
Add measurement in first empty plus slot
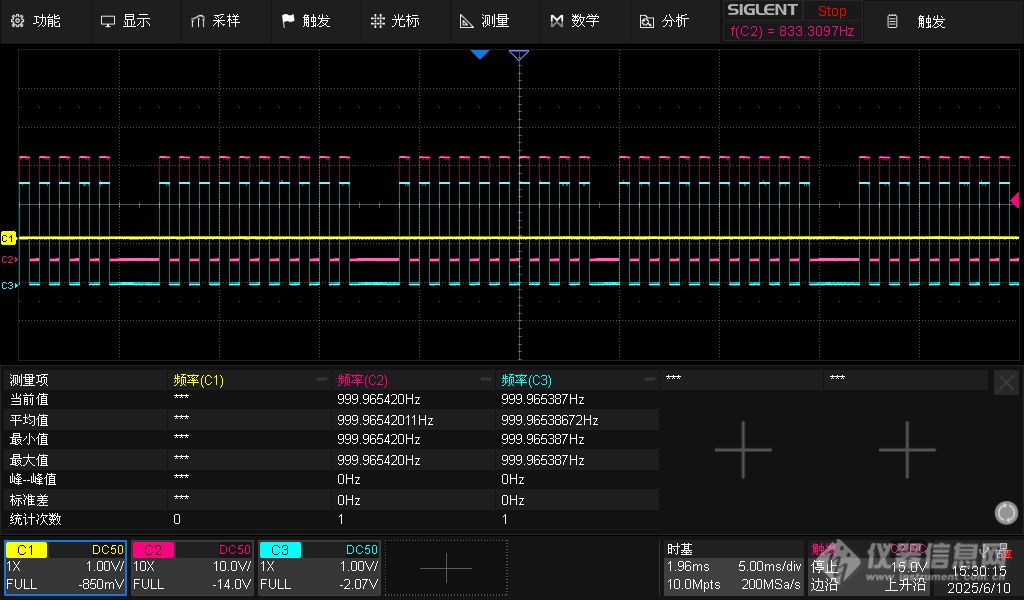point(742,449)
